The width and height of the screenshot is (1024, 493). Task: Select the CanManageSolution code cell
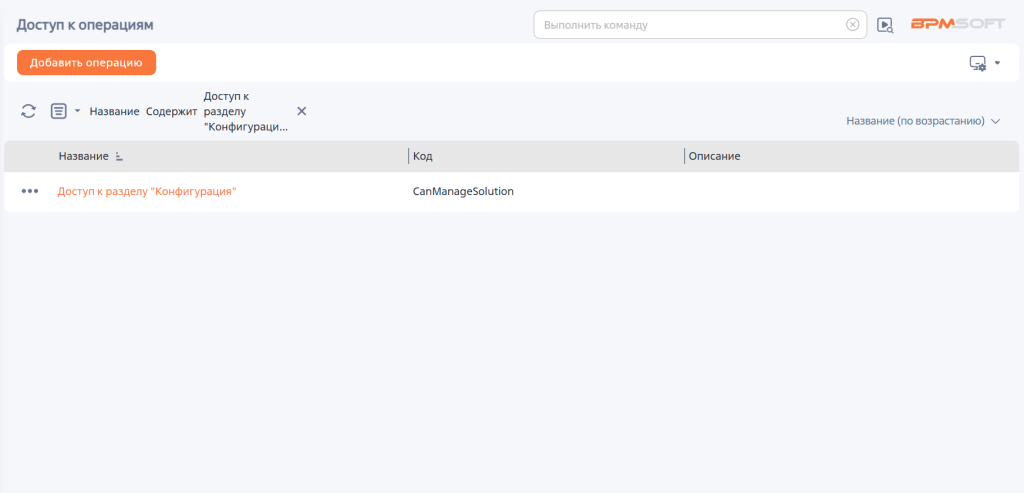coord(463,191)
